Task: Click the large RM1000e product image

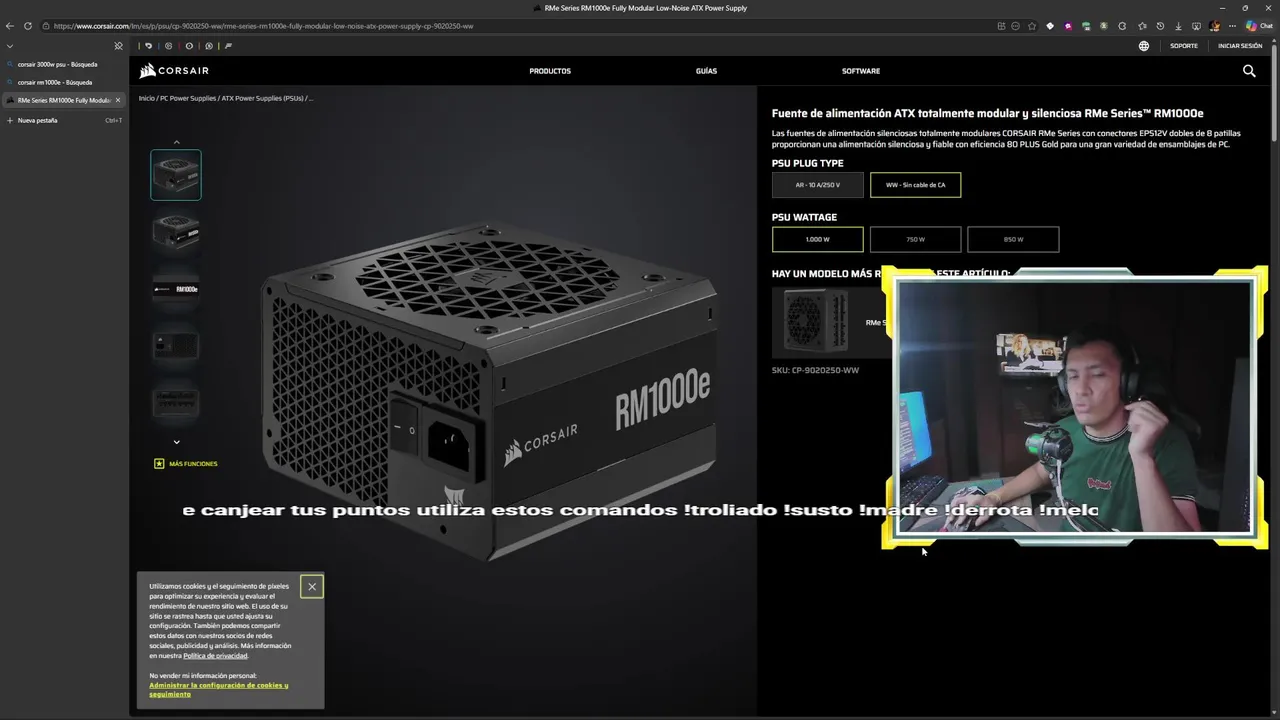Action: (488, 390)
